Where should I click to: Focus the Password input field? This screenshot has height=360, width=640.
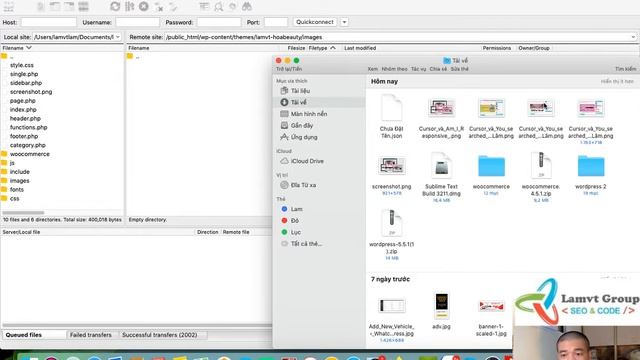point(219,22)
